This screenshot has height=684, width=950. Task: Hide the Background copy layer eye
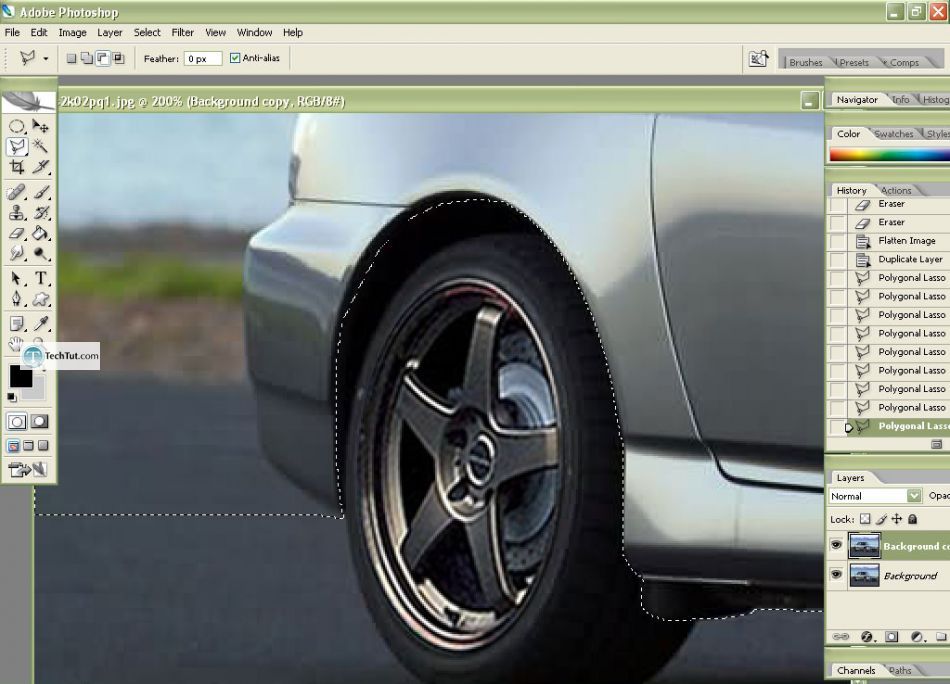coord(837,545)
